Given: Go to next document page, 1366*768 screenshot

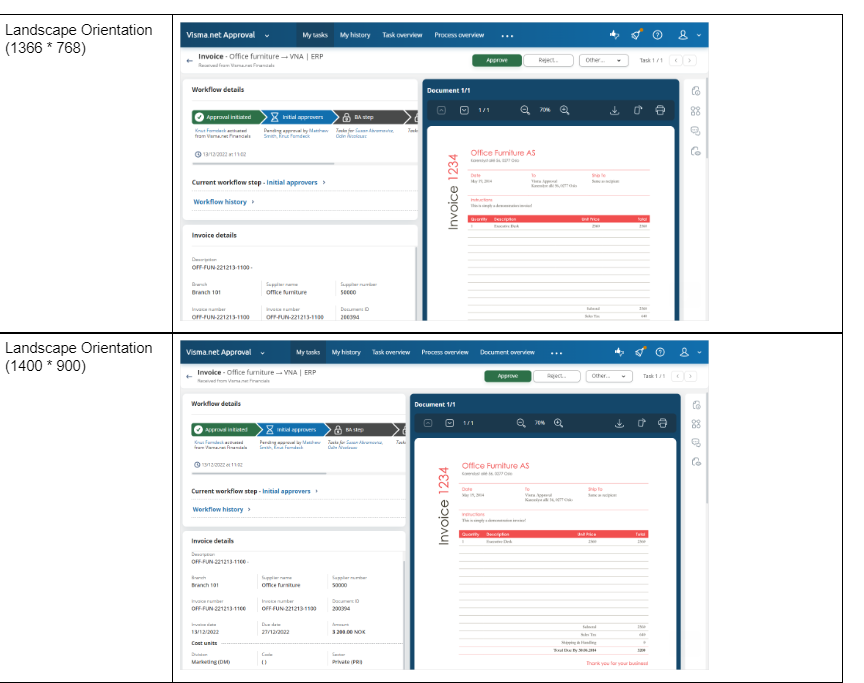Looking at the screenshot, I should (x=465, y=110).
